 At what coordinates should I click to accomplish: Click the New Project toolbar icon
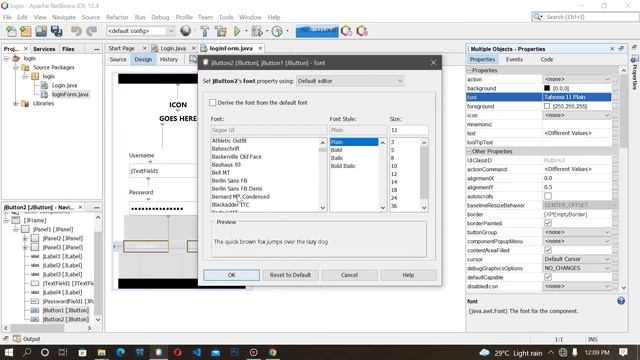[x=26, y=31]
